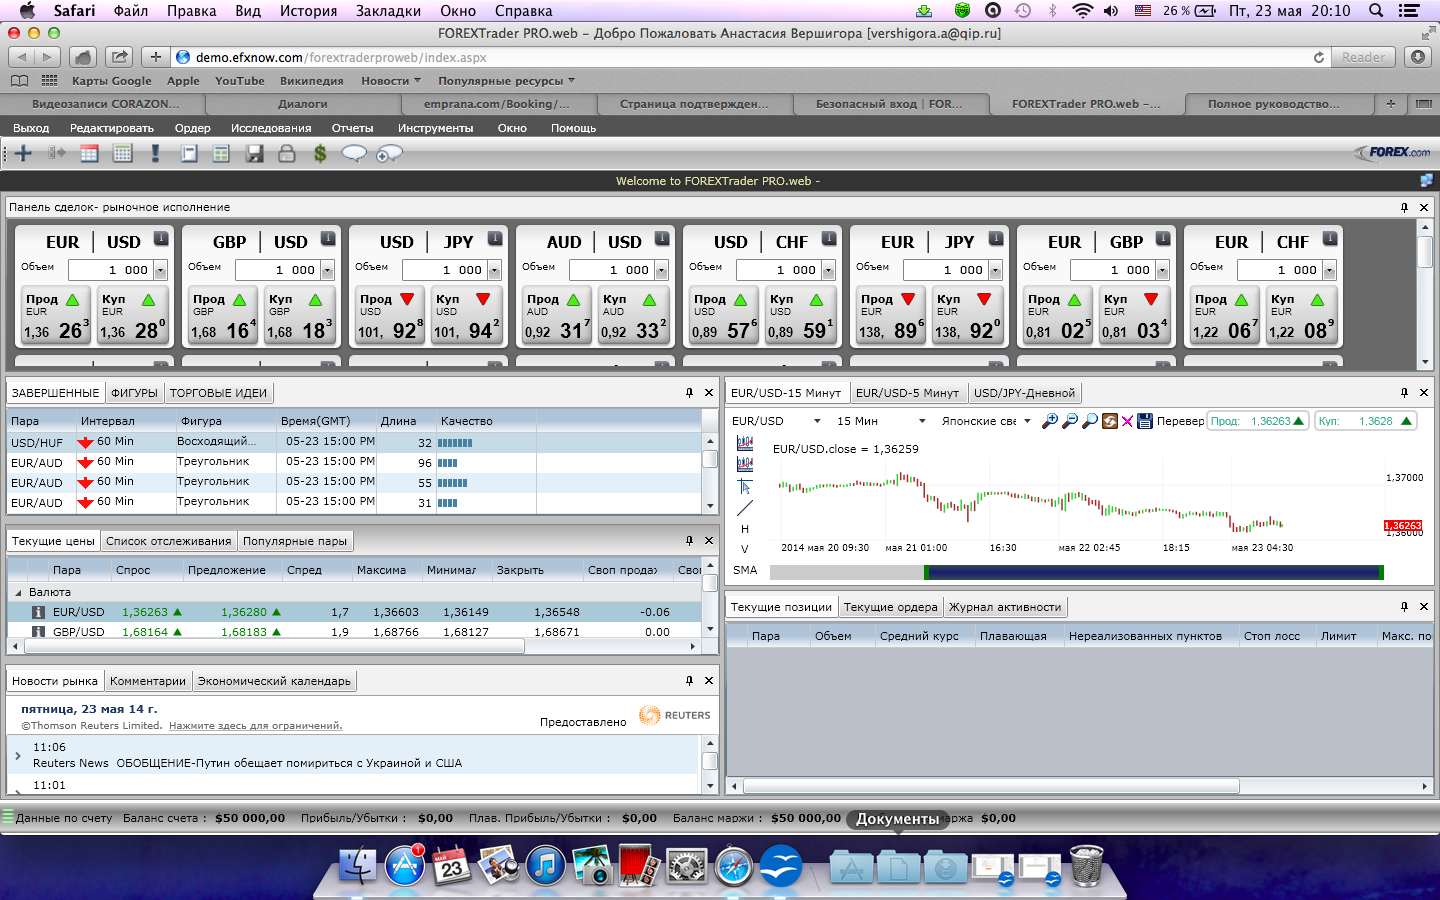This screenshot has width=1440, height=900.
Task: Open the Исследования menu
Action: coord(271,128)
